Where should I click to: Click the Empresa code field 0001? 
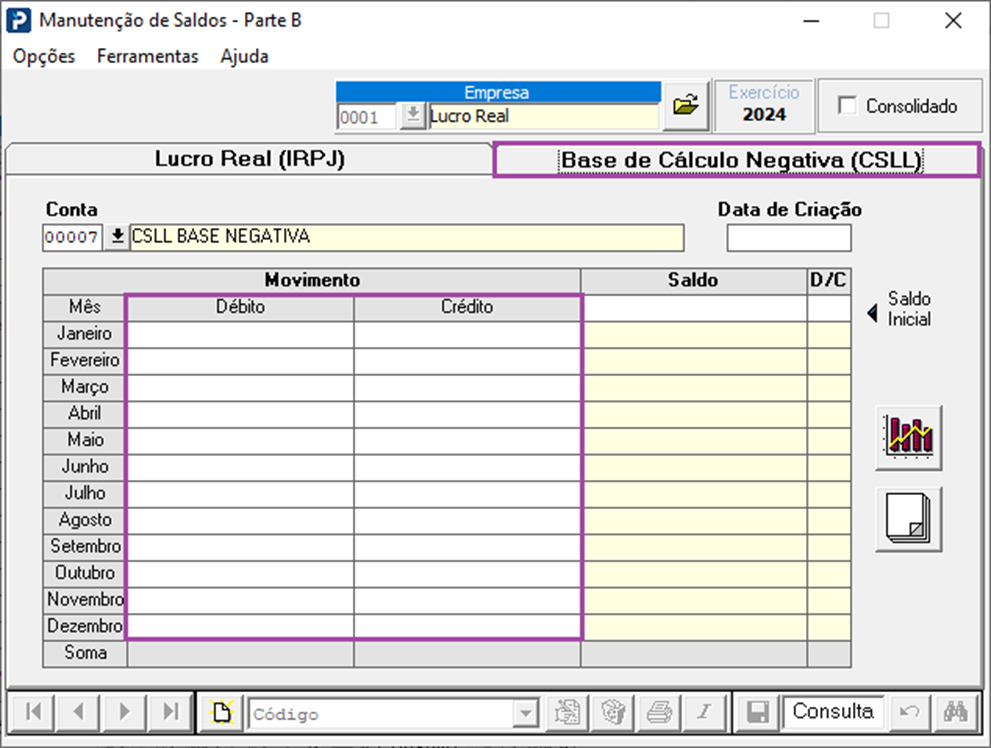[367, 117]
